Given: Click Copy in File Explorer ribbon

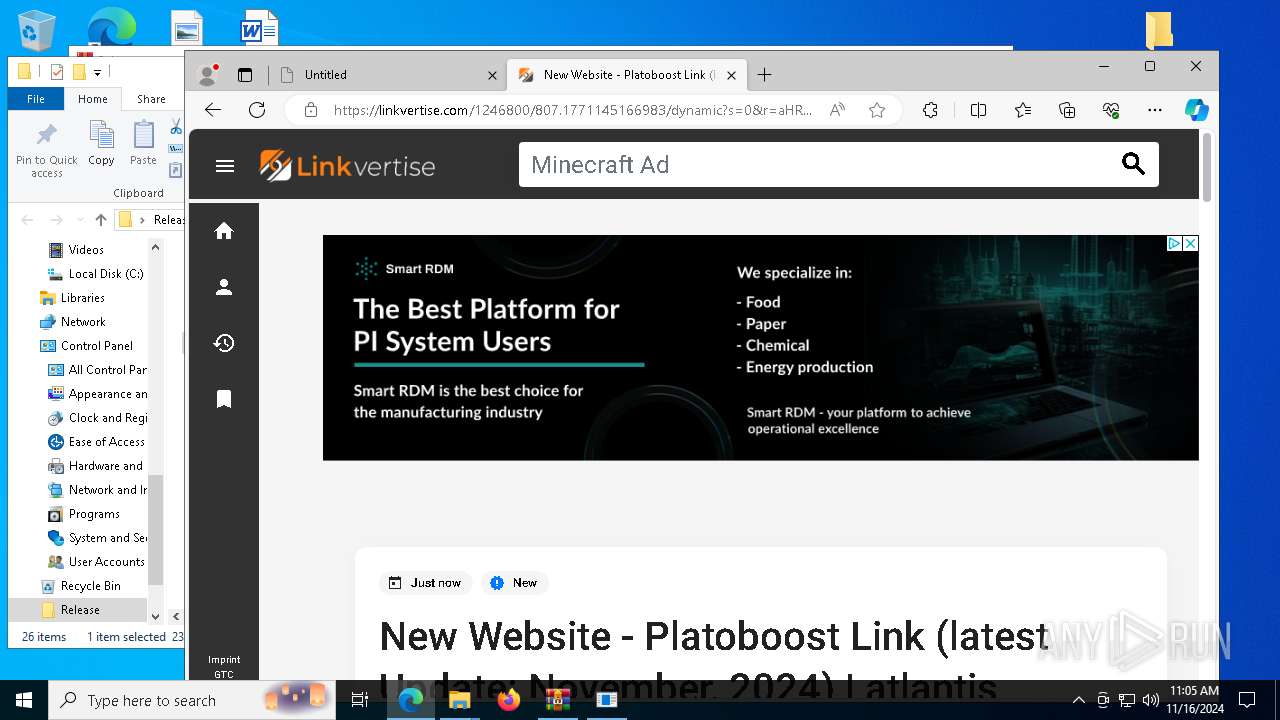Looking at the screenshot, I should [101, 143].
